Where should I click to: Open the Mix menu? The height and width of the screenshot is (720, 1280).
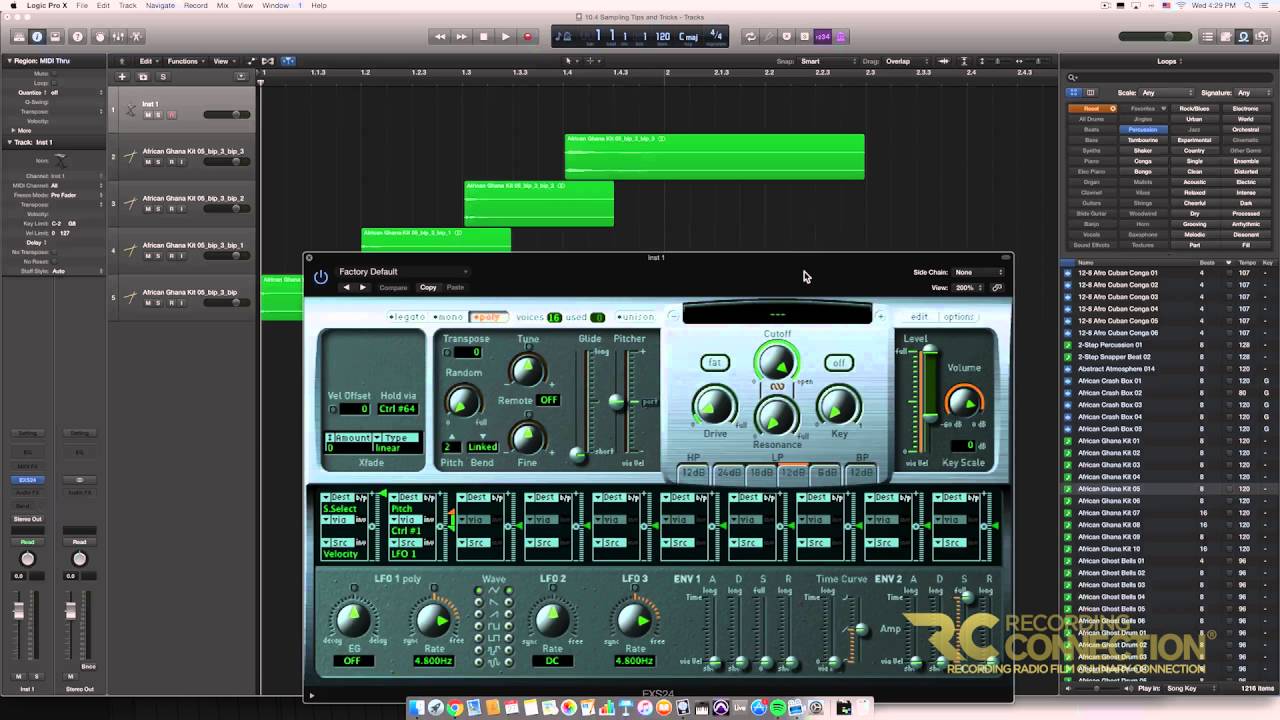[x=223, y=6]
